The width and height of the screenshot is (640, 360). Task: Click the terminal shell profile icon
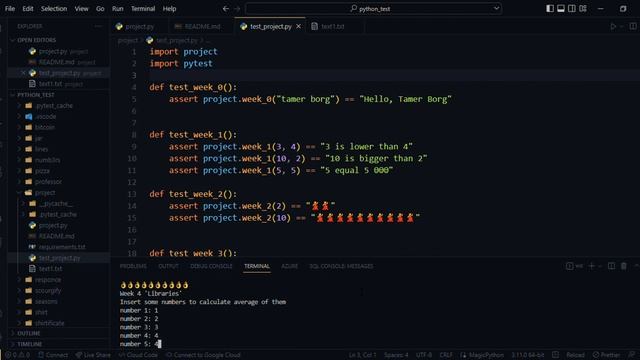(x=569, y=266)
